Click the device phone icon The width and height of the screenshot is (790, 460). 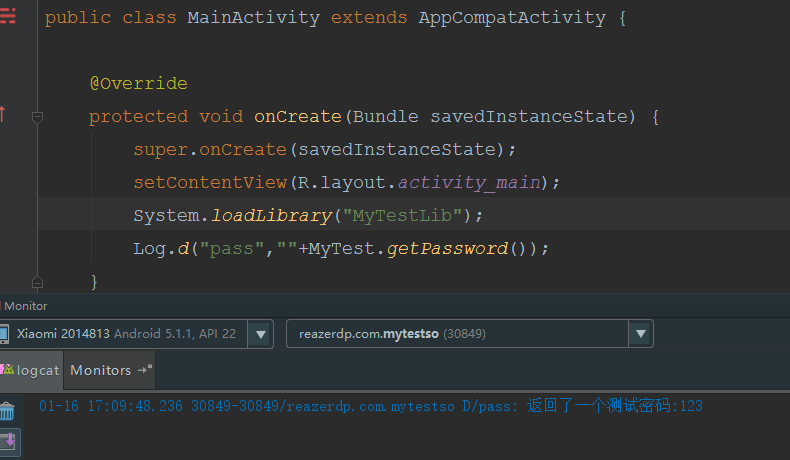tap(4, 334)
